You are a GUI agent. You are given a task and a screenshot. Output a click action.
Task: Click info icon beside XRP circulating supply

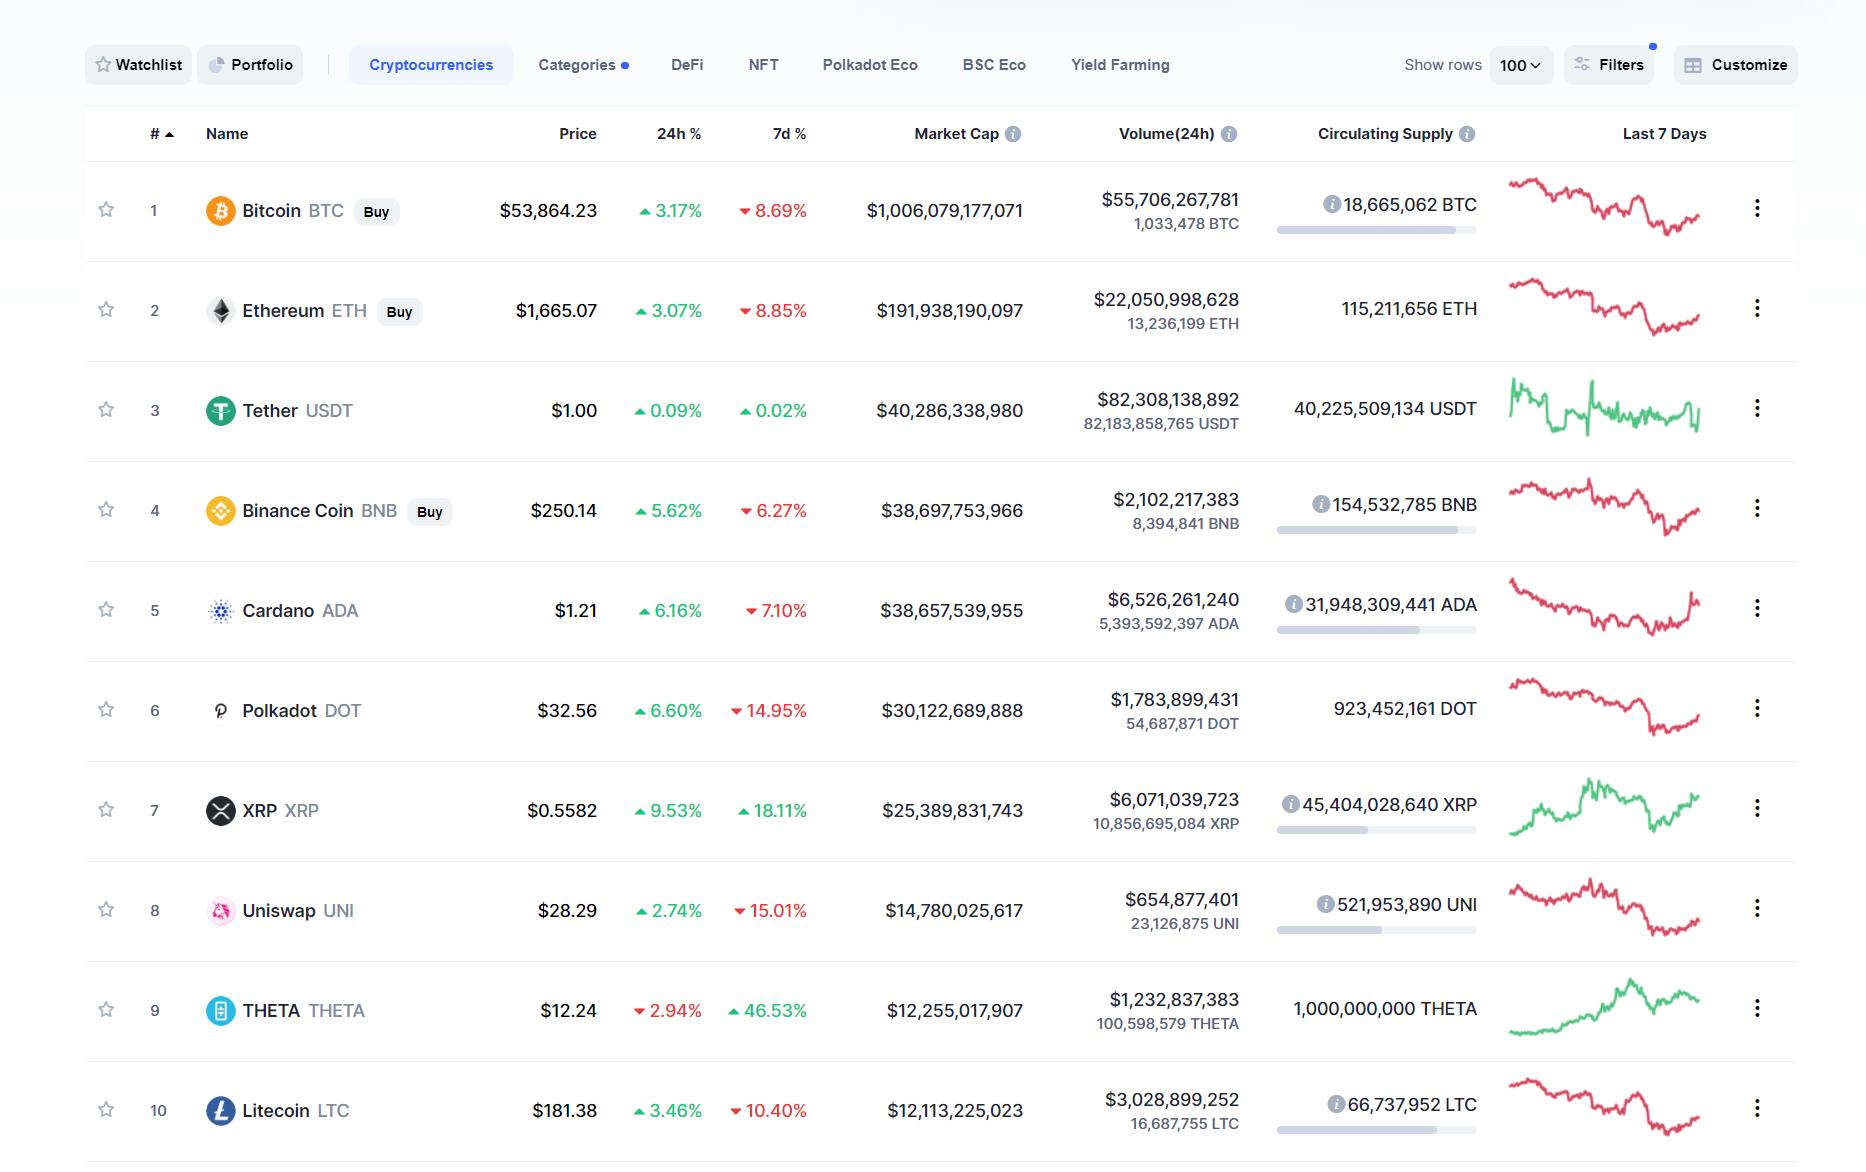pos(1290,804)
